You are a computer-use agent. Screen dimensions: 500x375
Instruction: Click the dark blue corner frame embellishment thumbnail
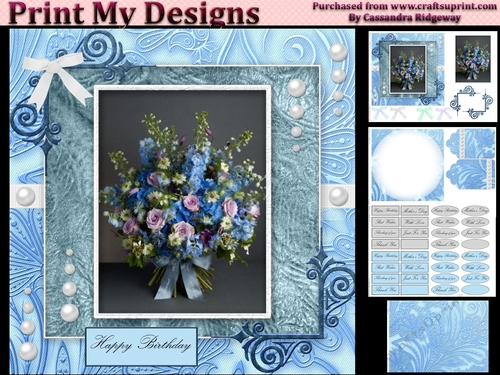click(471, 102)
